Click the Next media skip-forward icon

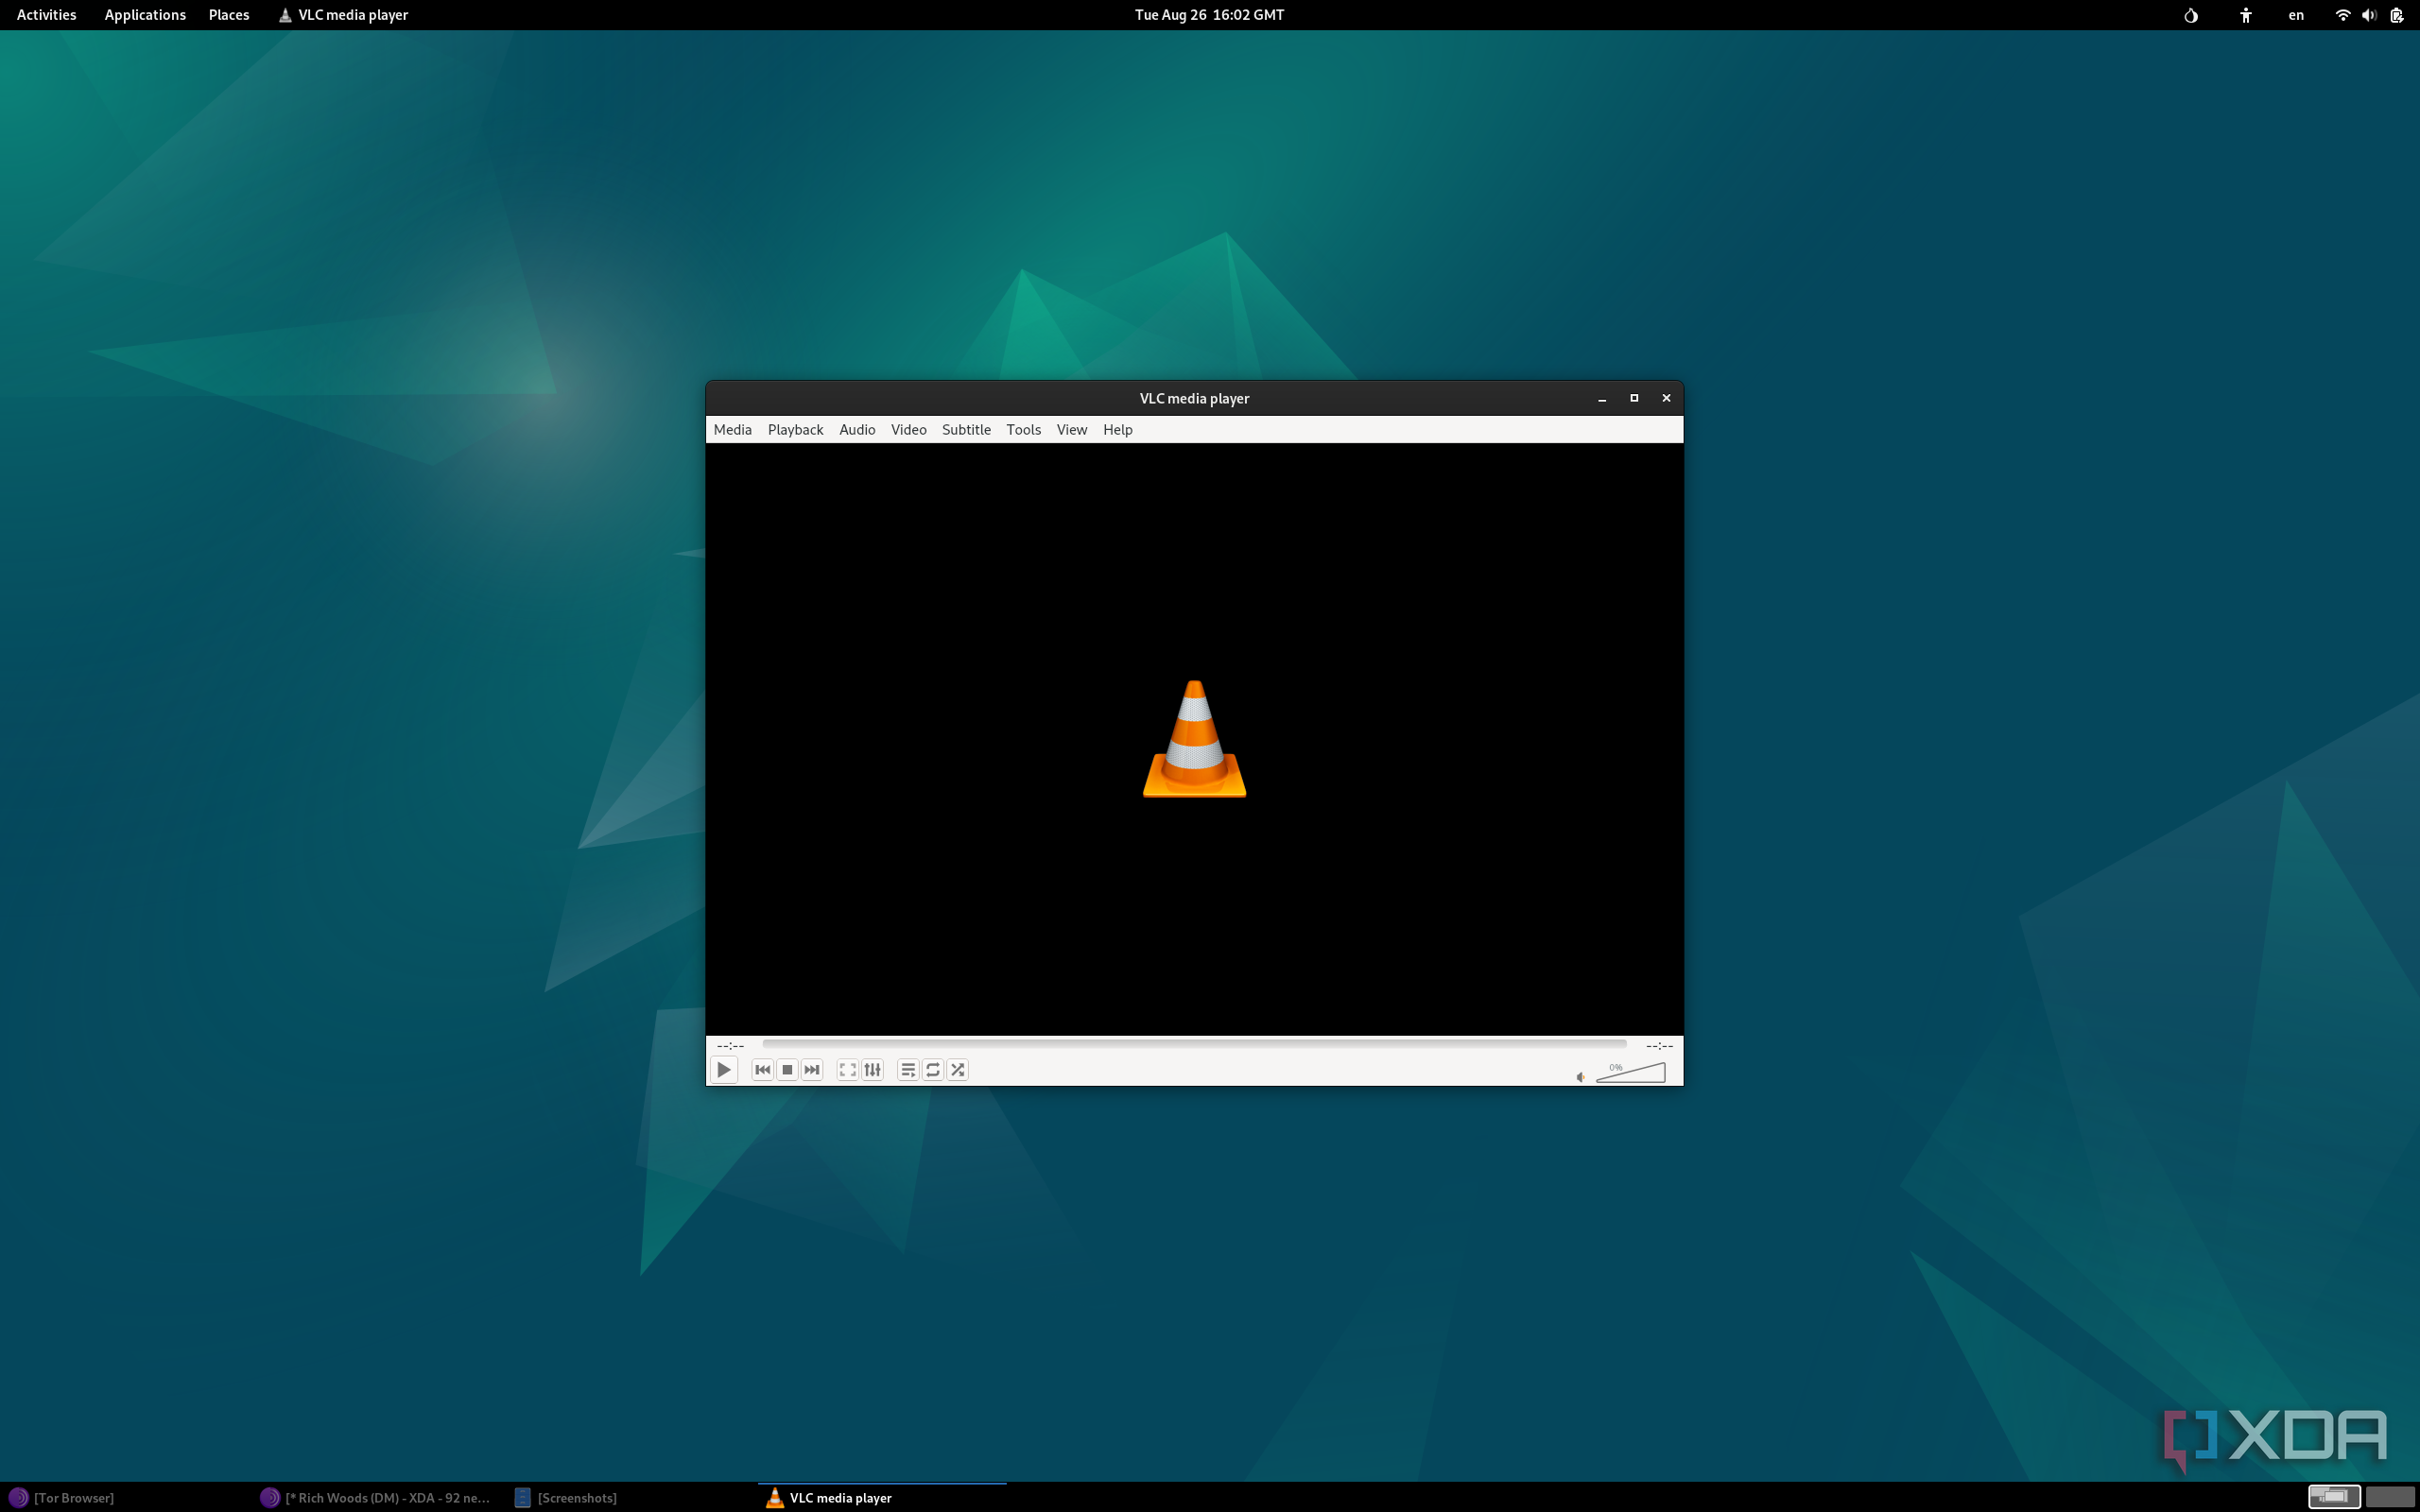(812, 1070)
